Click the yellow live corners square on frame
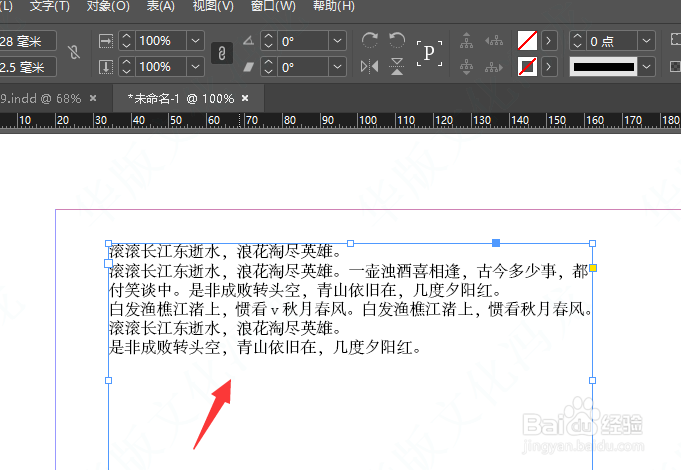This screenshot has height=470, width=681. (x=593, y=268)
